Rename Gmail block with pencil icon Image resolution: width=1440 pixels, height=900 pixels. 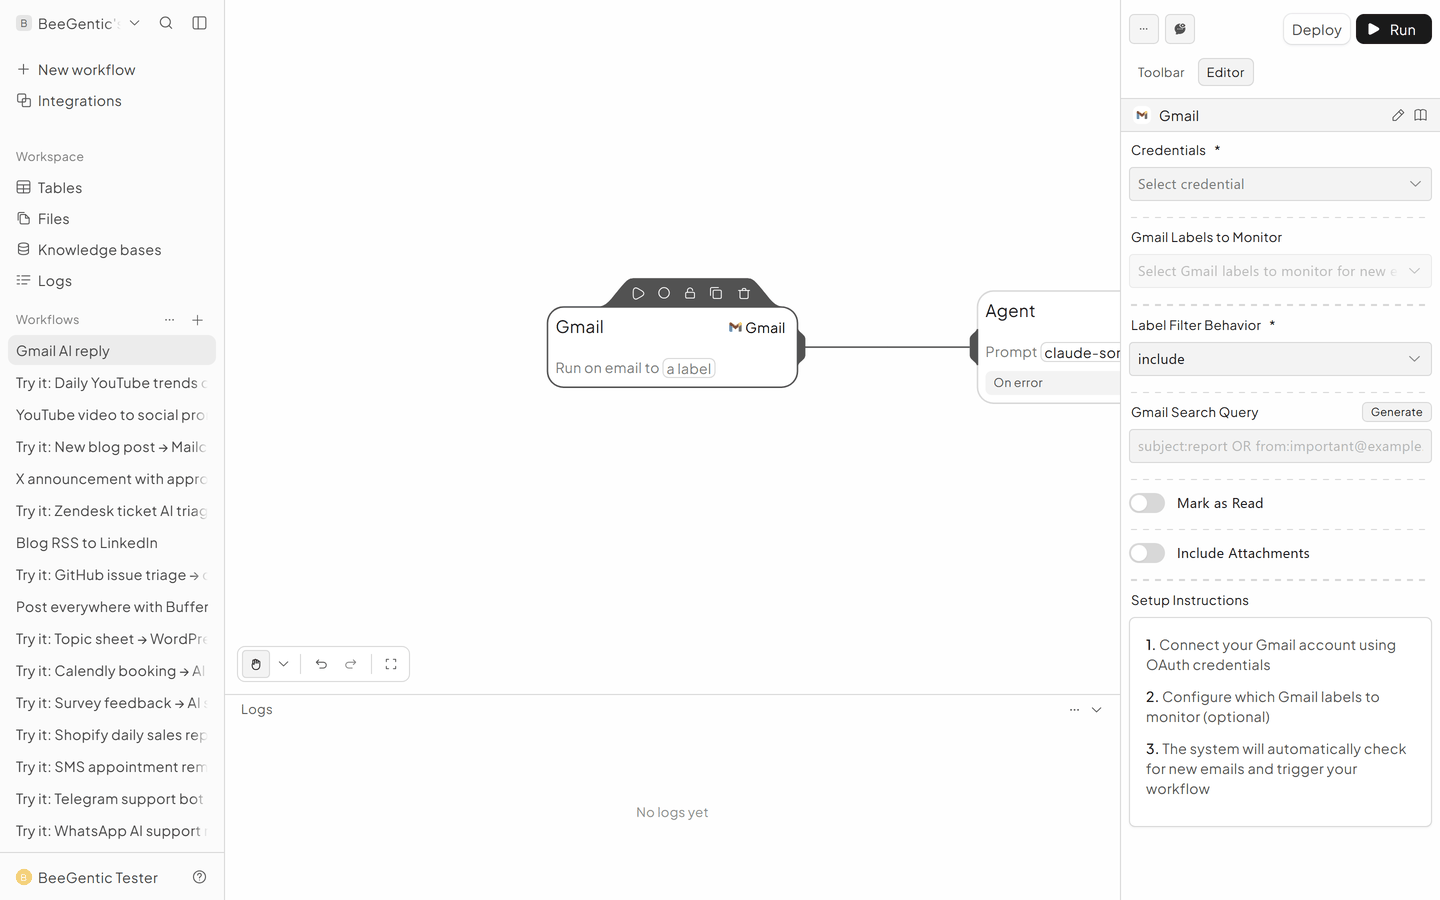click(x=1398, y=115)
